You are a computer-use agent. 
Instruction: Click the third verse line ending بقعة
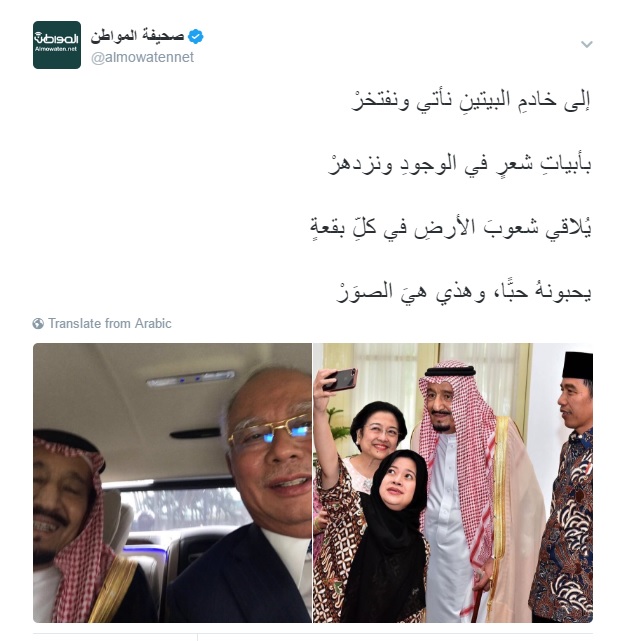pyautogui.click(x=450, y=228)
